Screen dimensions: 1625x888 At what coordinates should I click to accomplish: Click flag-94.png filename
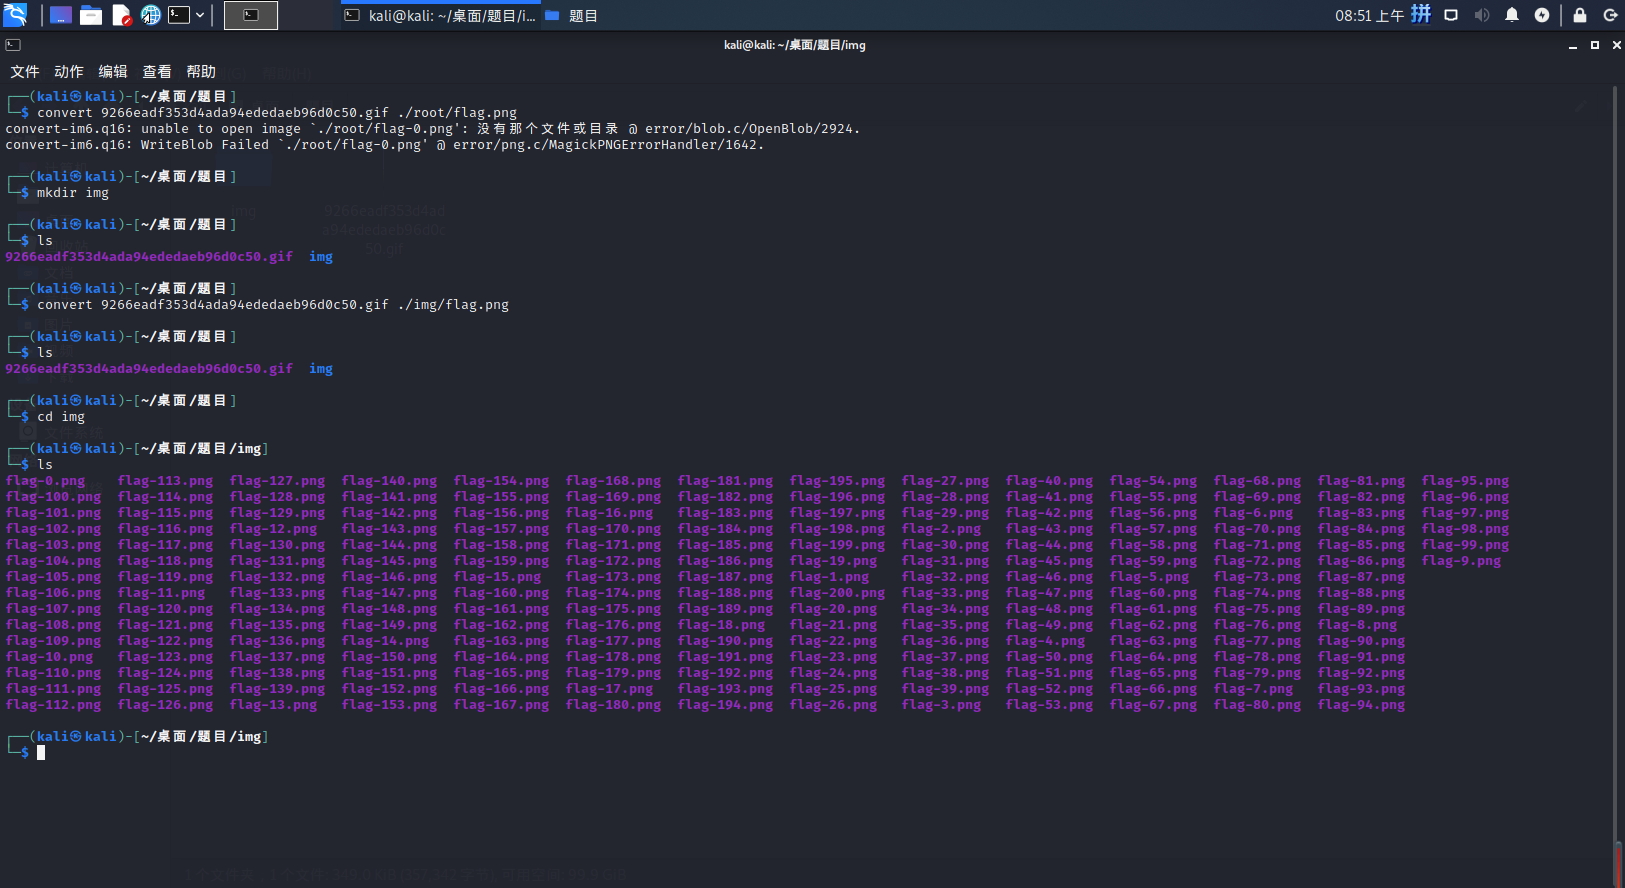pyautogui.click(x=1361, y=705)
